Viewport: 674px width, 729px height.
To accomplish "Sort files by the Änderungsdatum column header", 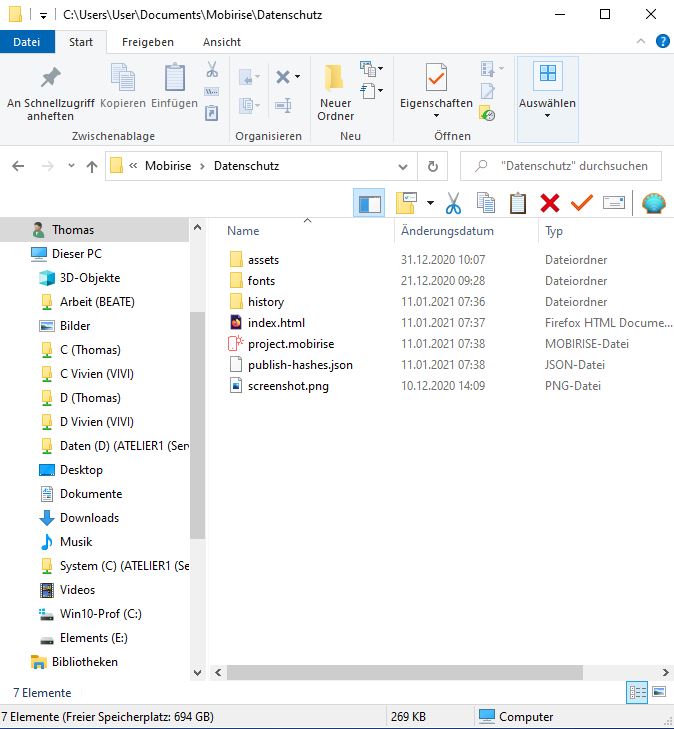I will [x=447, y=231].
